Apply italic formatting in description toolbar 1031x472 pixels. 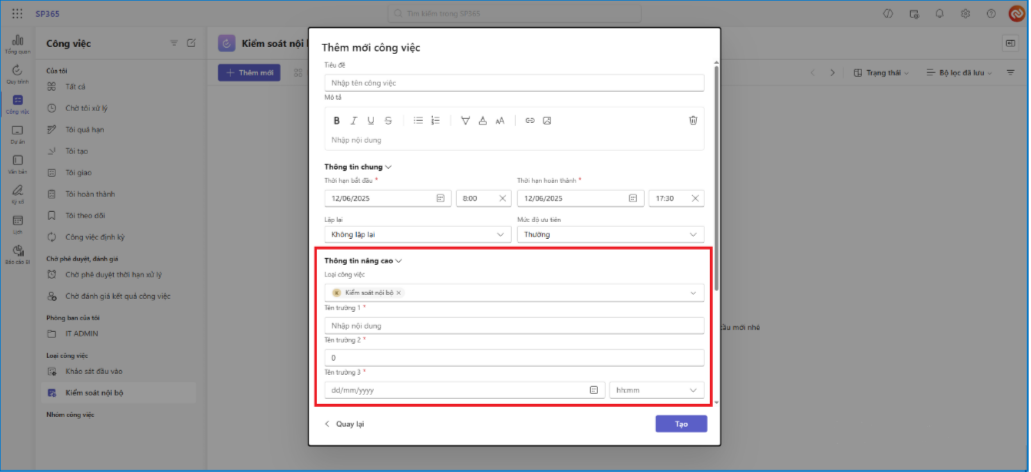[354, 120]
